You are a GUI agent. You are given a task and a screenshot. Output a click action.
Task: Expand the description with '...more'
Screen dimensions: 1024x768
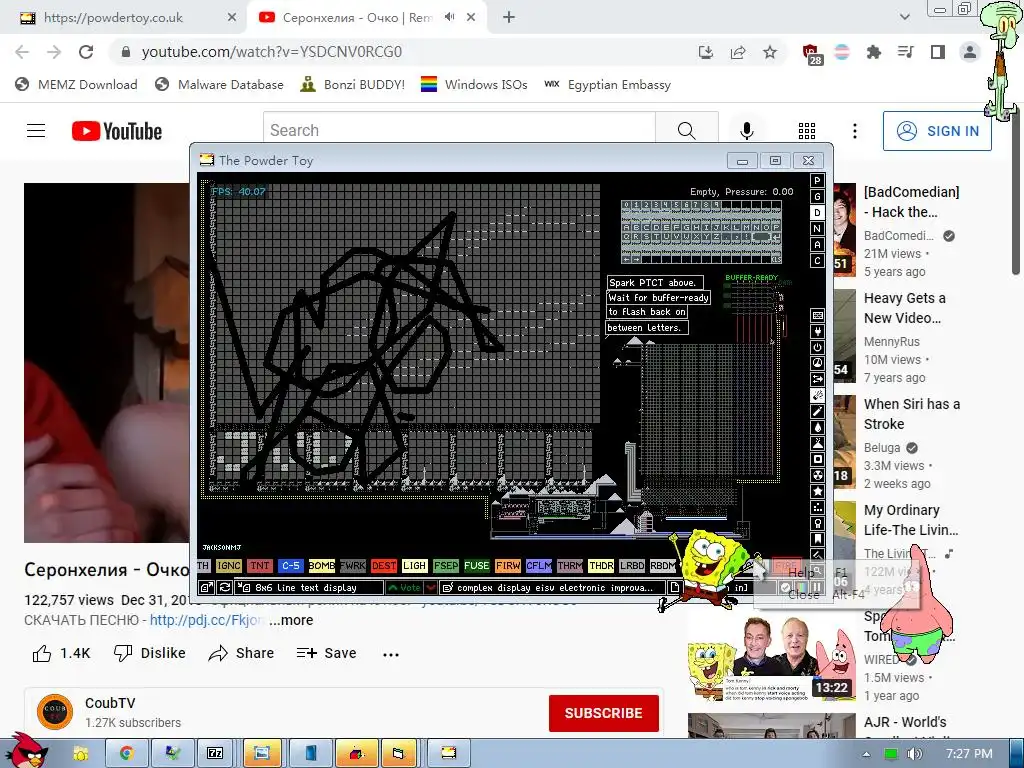[291, 620]
